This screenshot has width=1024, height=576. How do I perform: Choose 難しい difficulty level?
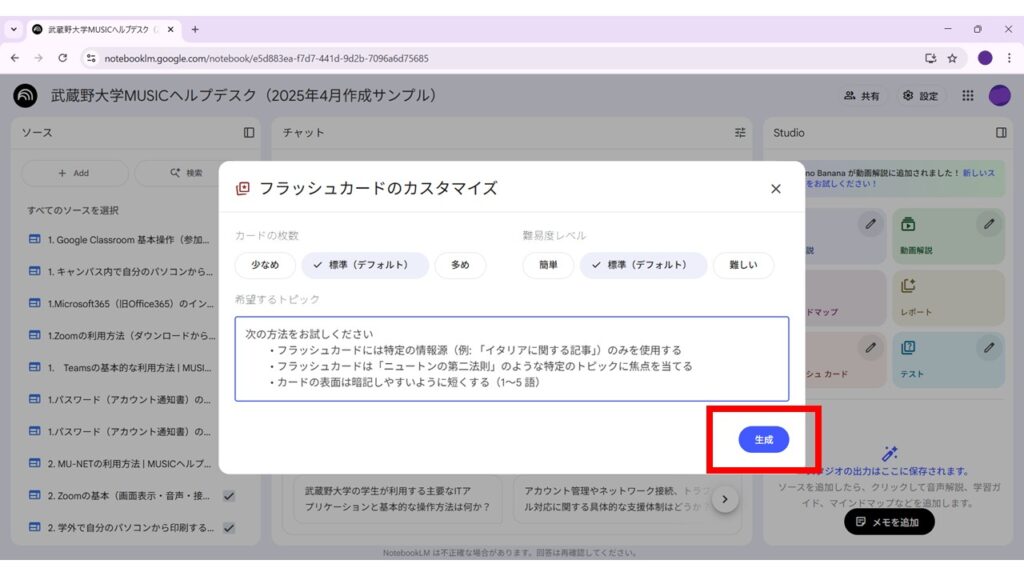[x=743, y=265]
